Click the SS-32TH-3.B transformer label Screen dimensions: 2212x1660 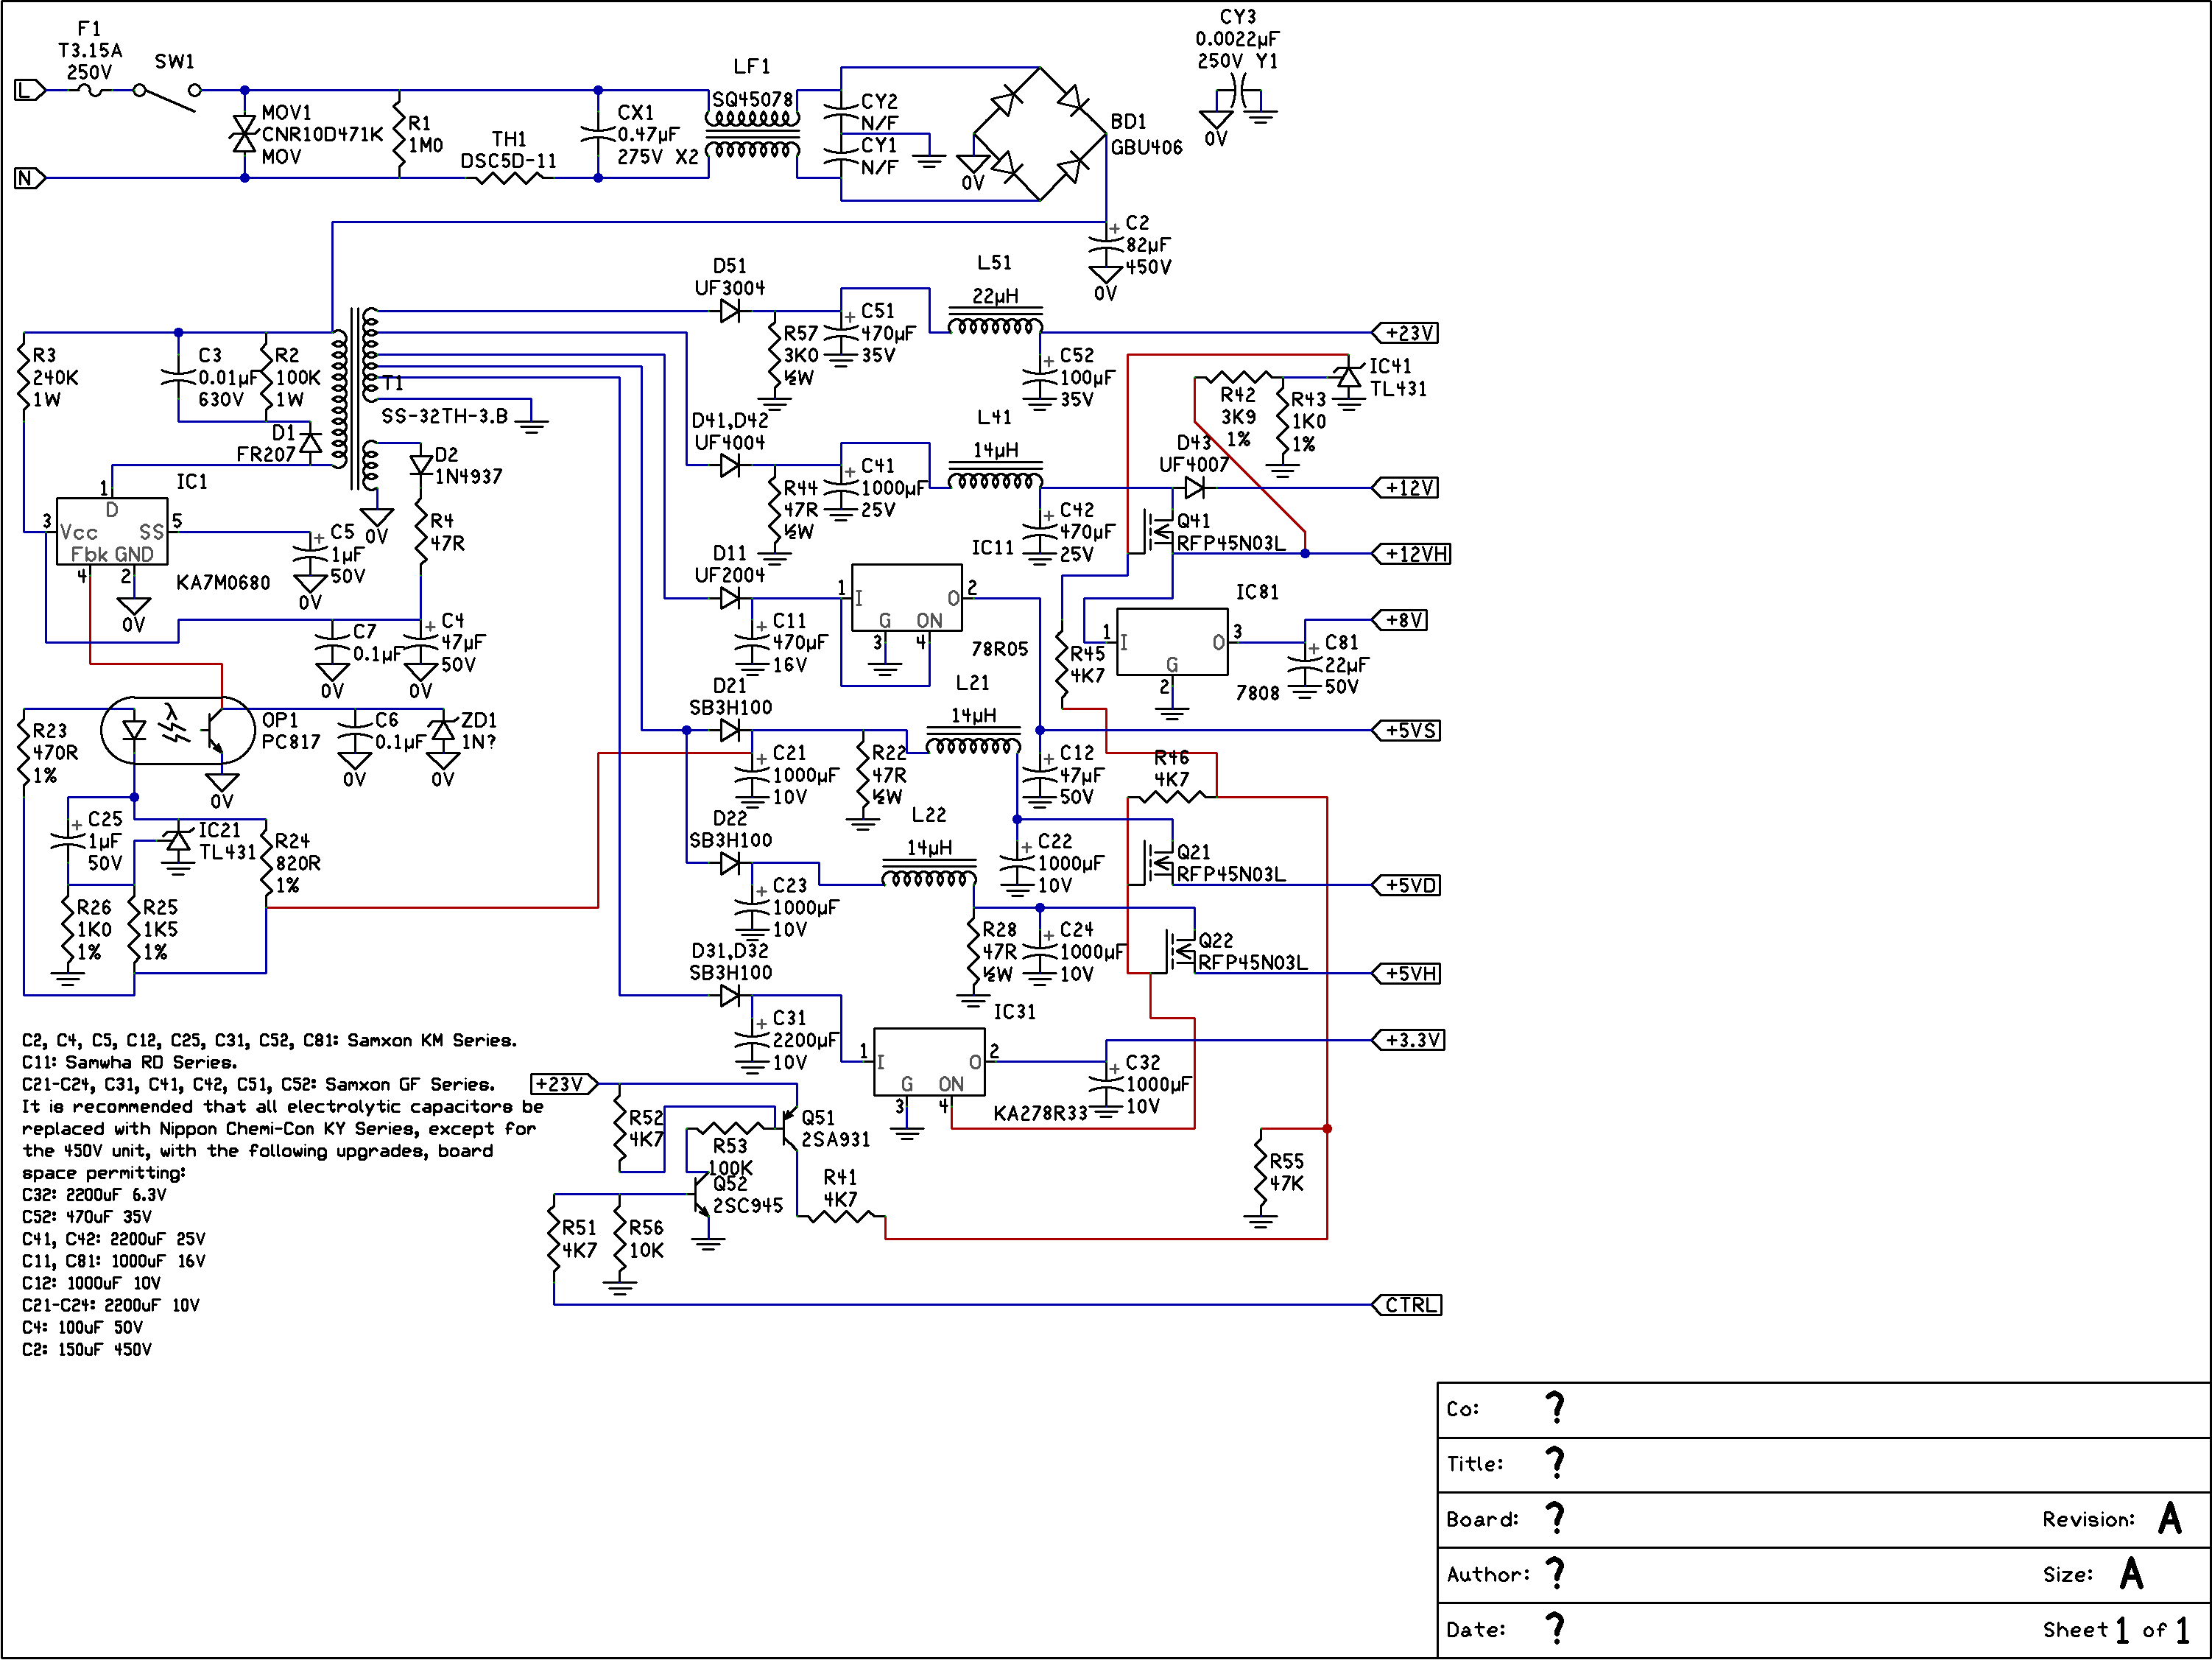pos(445,416)
